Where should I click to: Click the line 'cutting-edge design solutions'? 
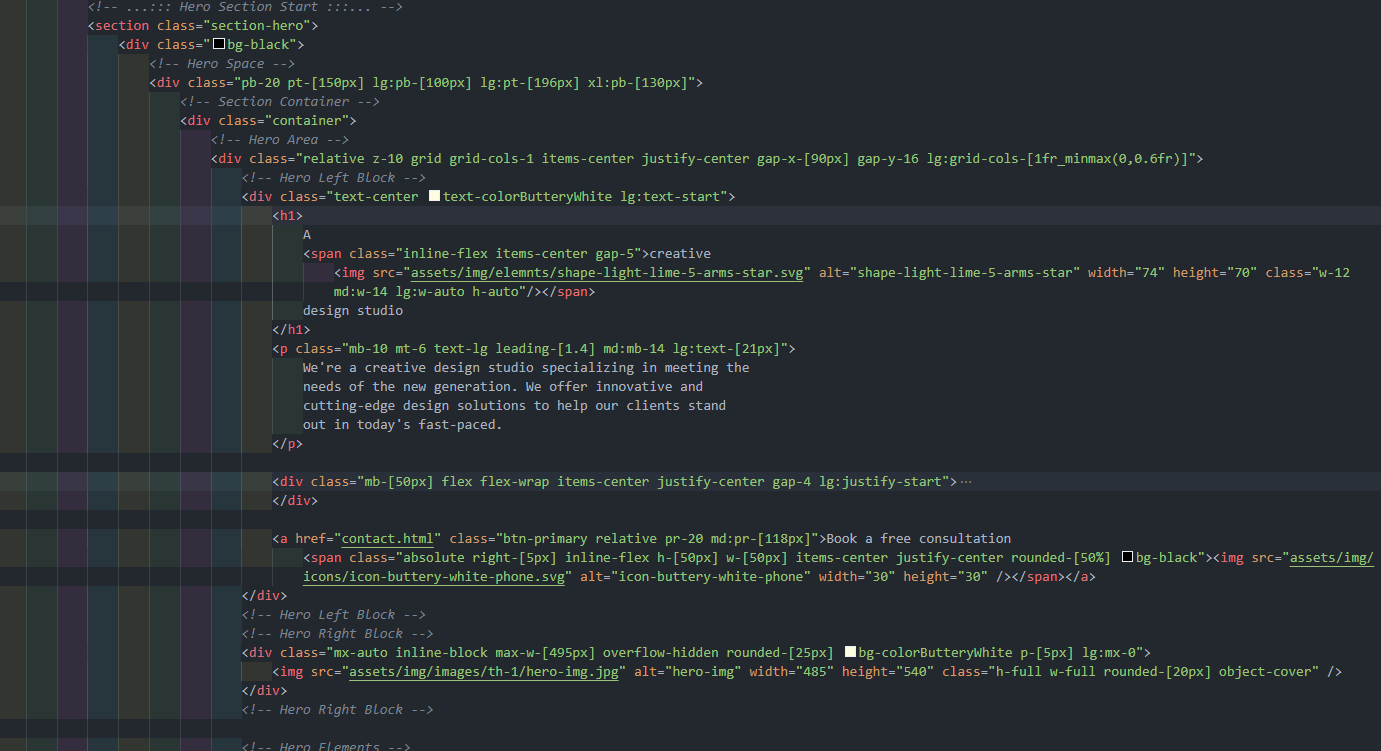point(514,406)
